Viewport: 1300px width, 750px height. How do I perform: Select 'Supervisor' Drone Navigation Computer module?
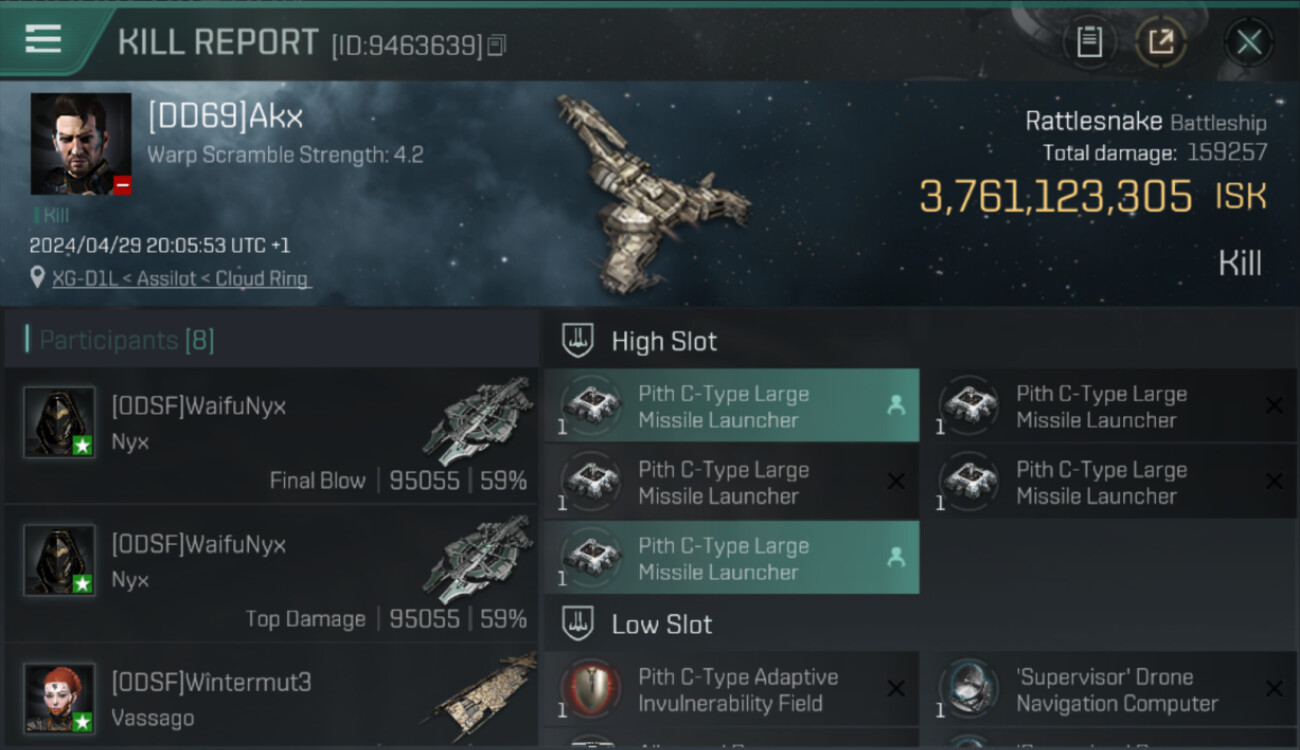click(1110, 690)
